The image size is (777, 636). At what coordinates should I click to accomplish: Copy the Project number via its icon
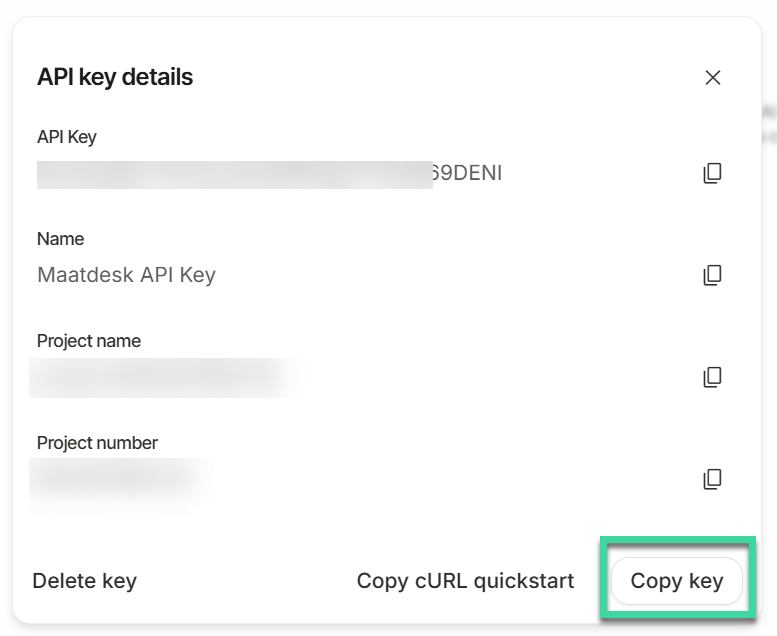click(712, 479)
